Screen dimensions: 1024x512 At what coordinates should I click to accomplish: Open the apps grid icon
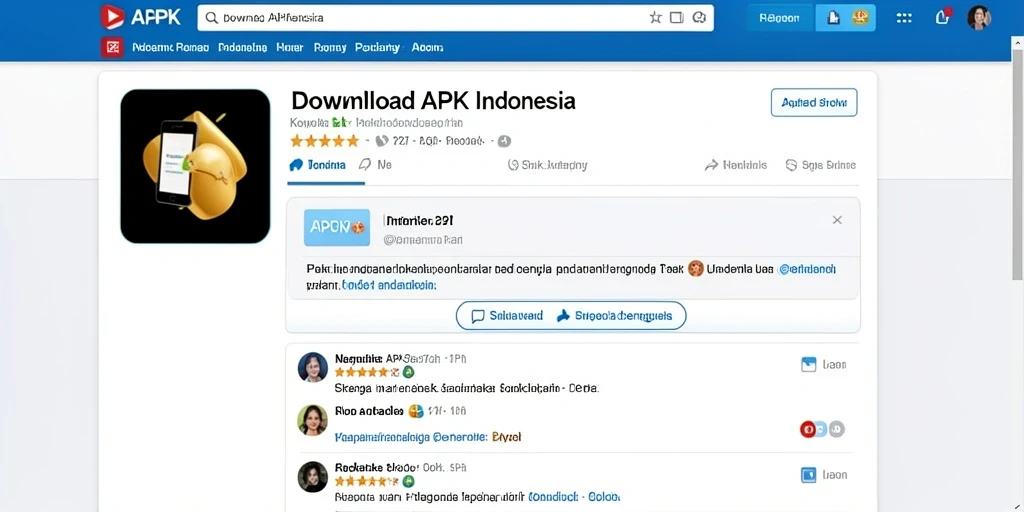(904, 18)
